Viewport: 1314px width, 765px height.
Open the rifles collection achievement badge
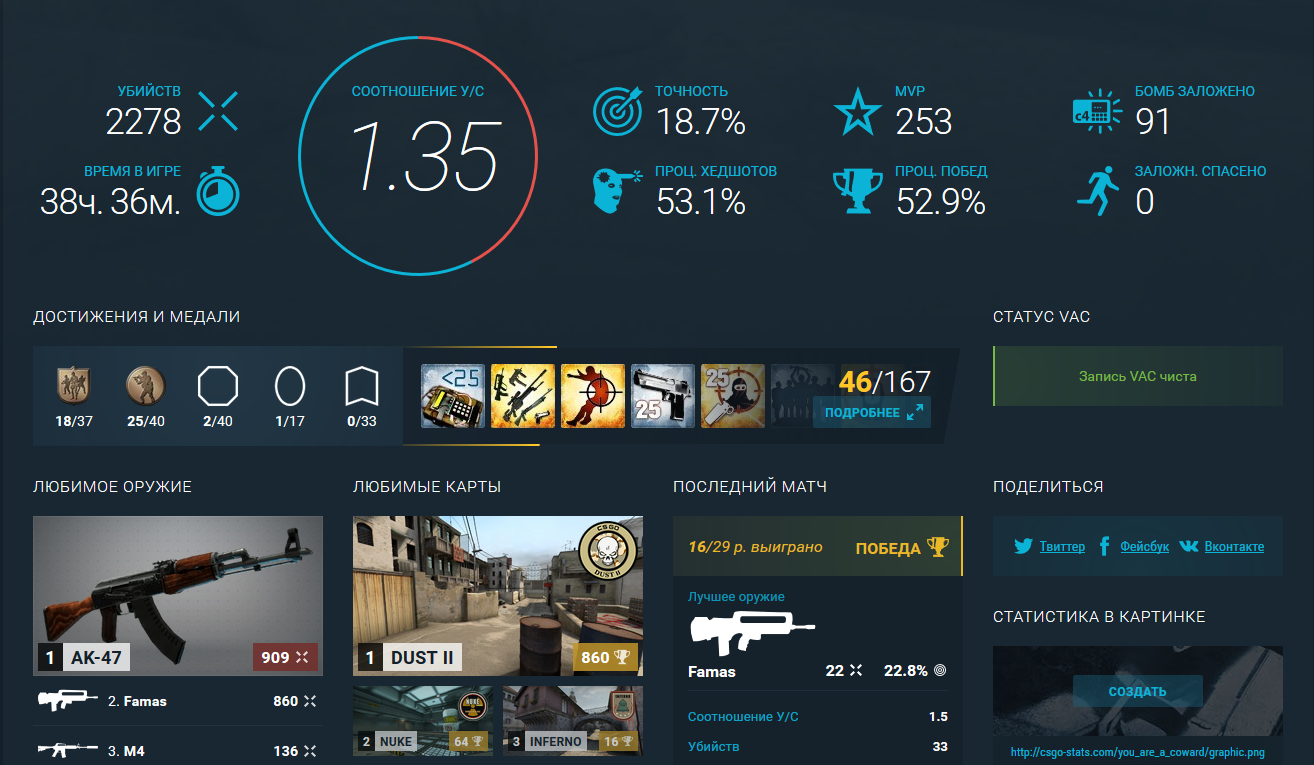(523, 396)
